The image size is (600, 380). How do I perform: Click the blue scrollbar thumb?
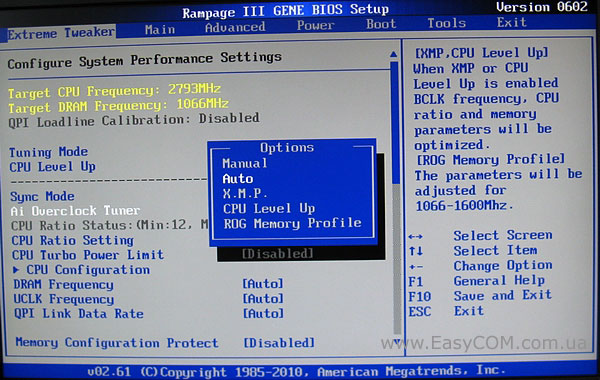coord(395,122)
